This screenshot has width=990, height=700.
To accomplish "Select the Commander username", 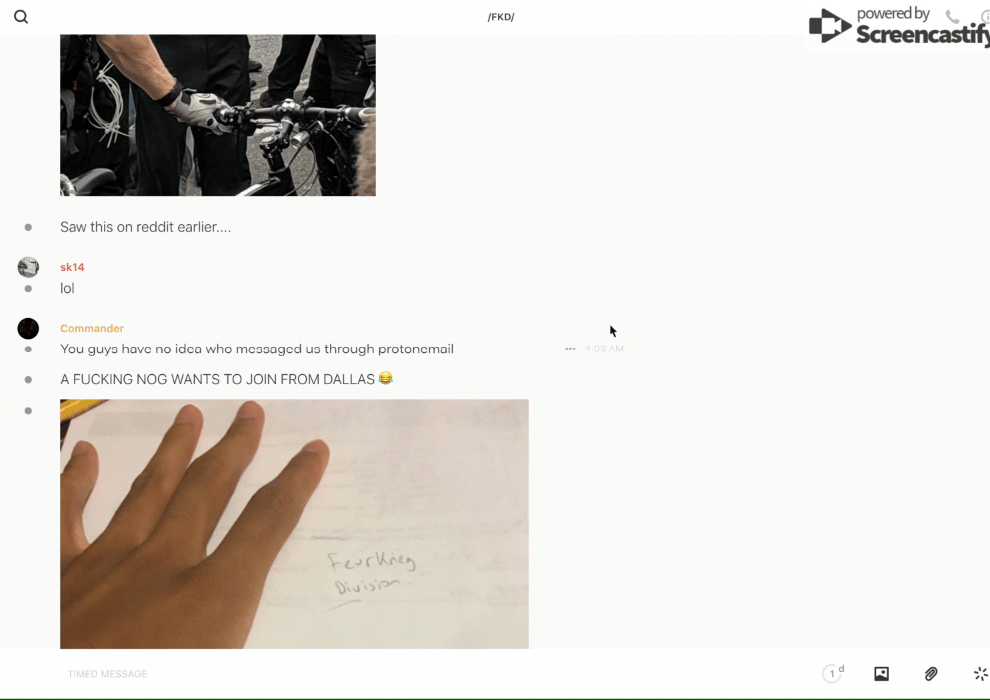I will (x=92, y=328).
